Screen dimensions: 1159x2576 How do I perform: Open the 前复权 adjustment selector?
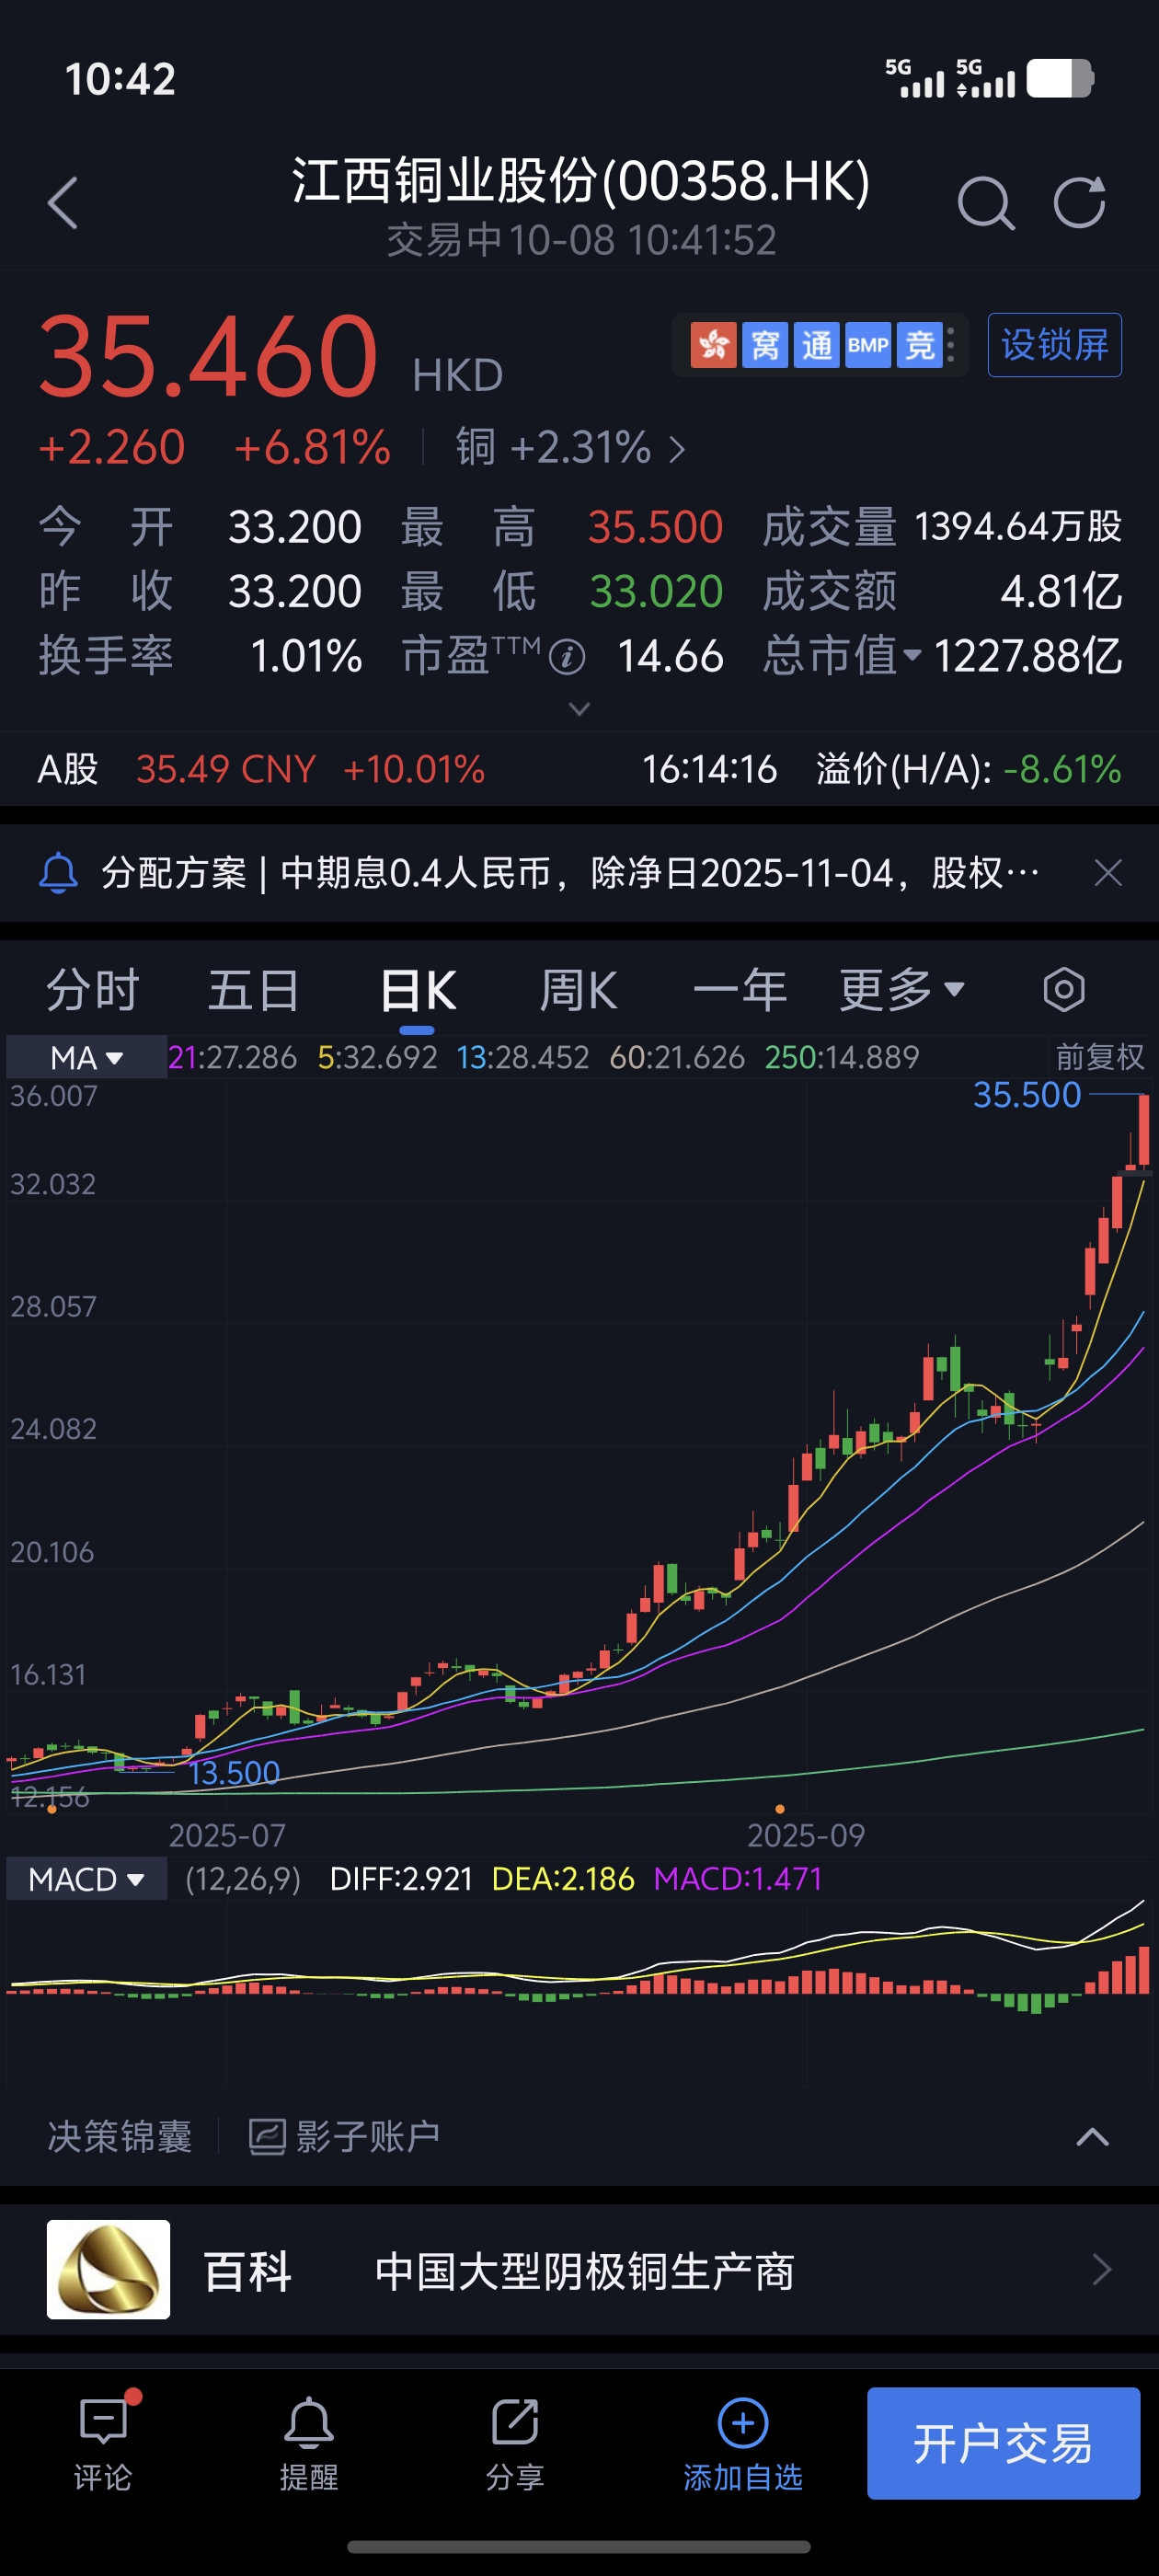[1099, 1057]
